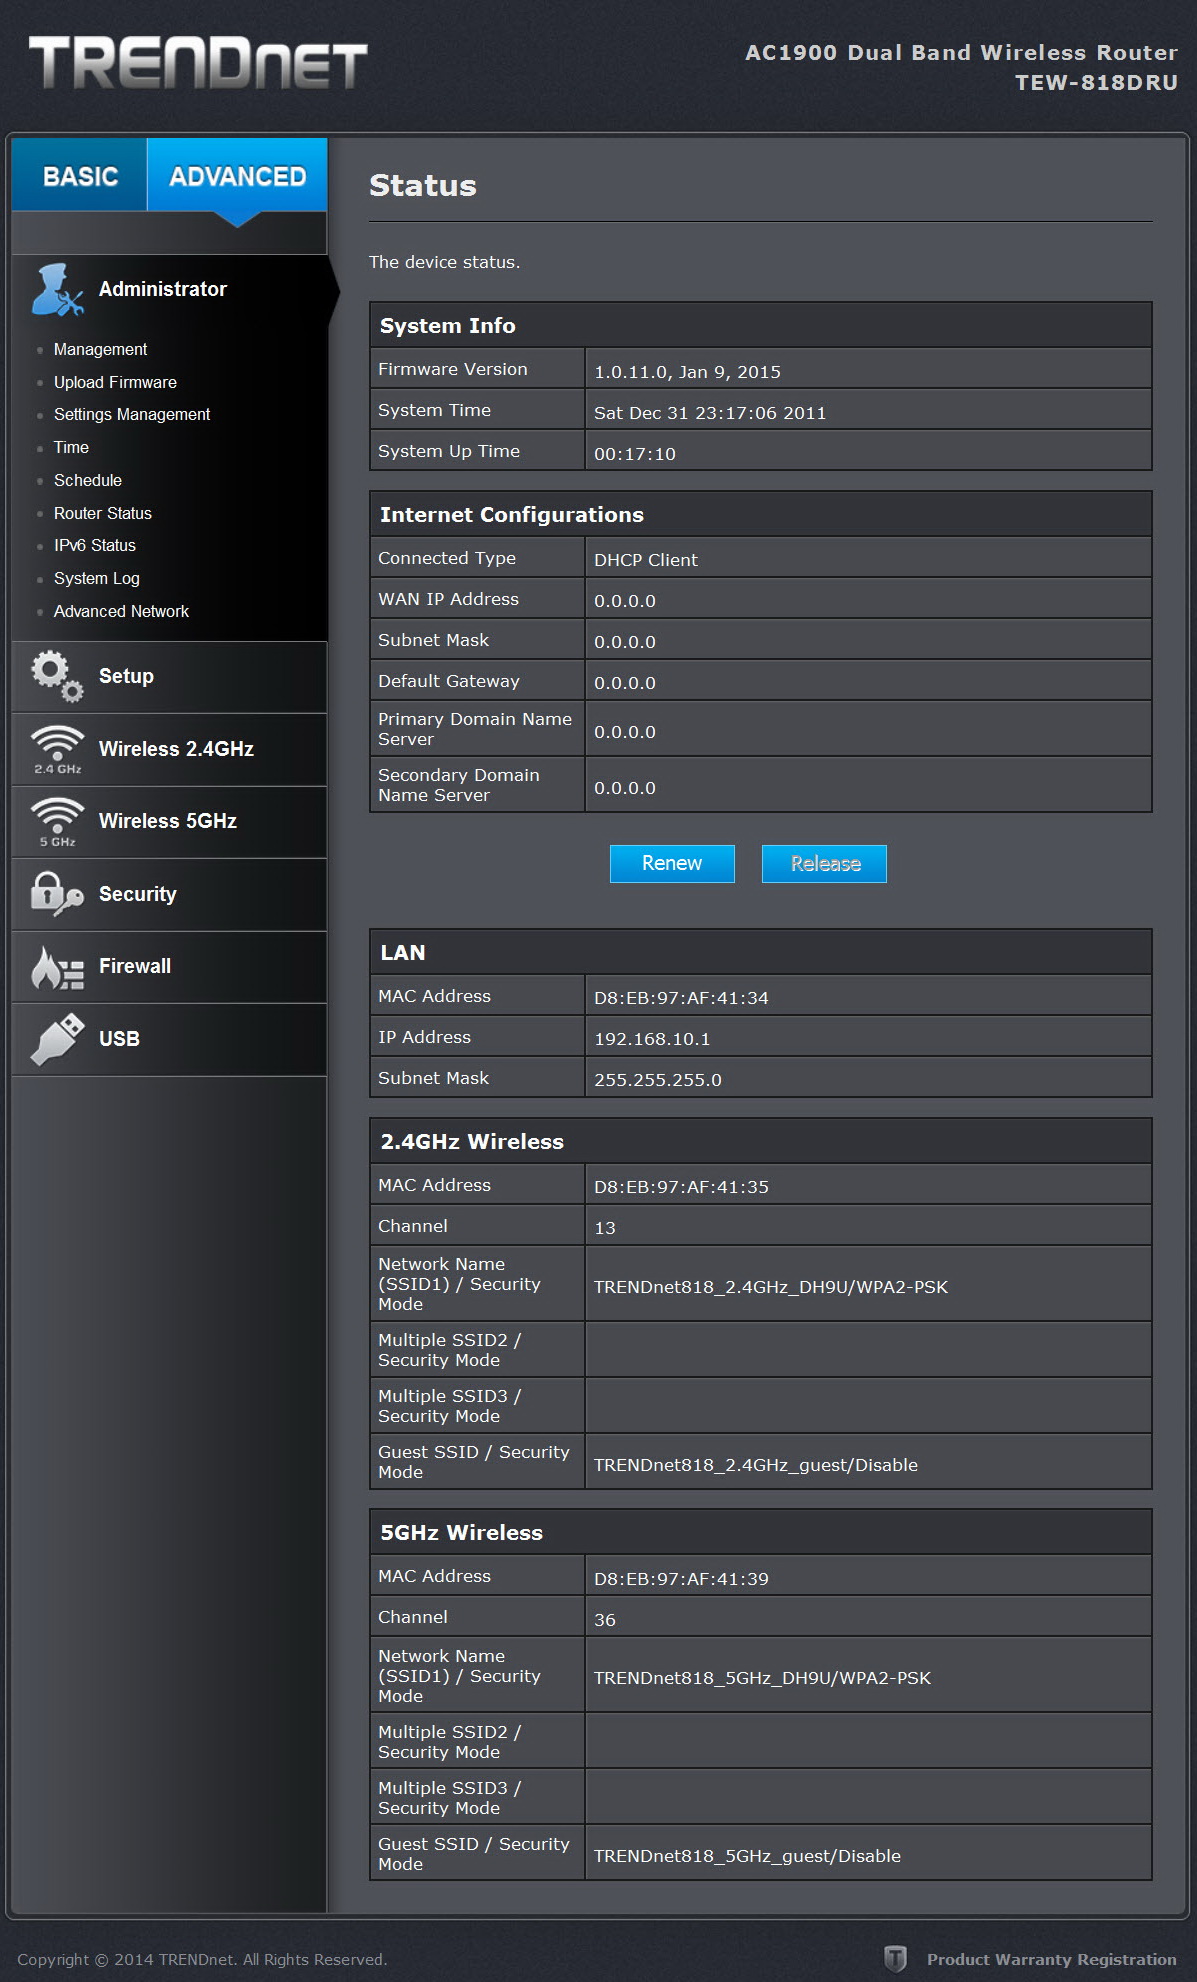Click 5GHz MAC address ending 41:39
1197x1982 pixels.
pyautogui.click(x=681, y=1579)
